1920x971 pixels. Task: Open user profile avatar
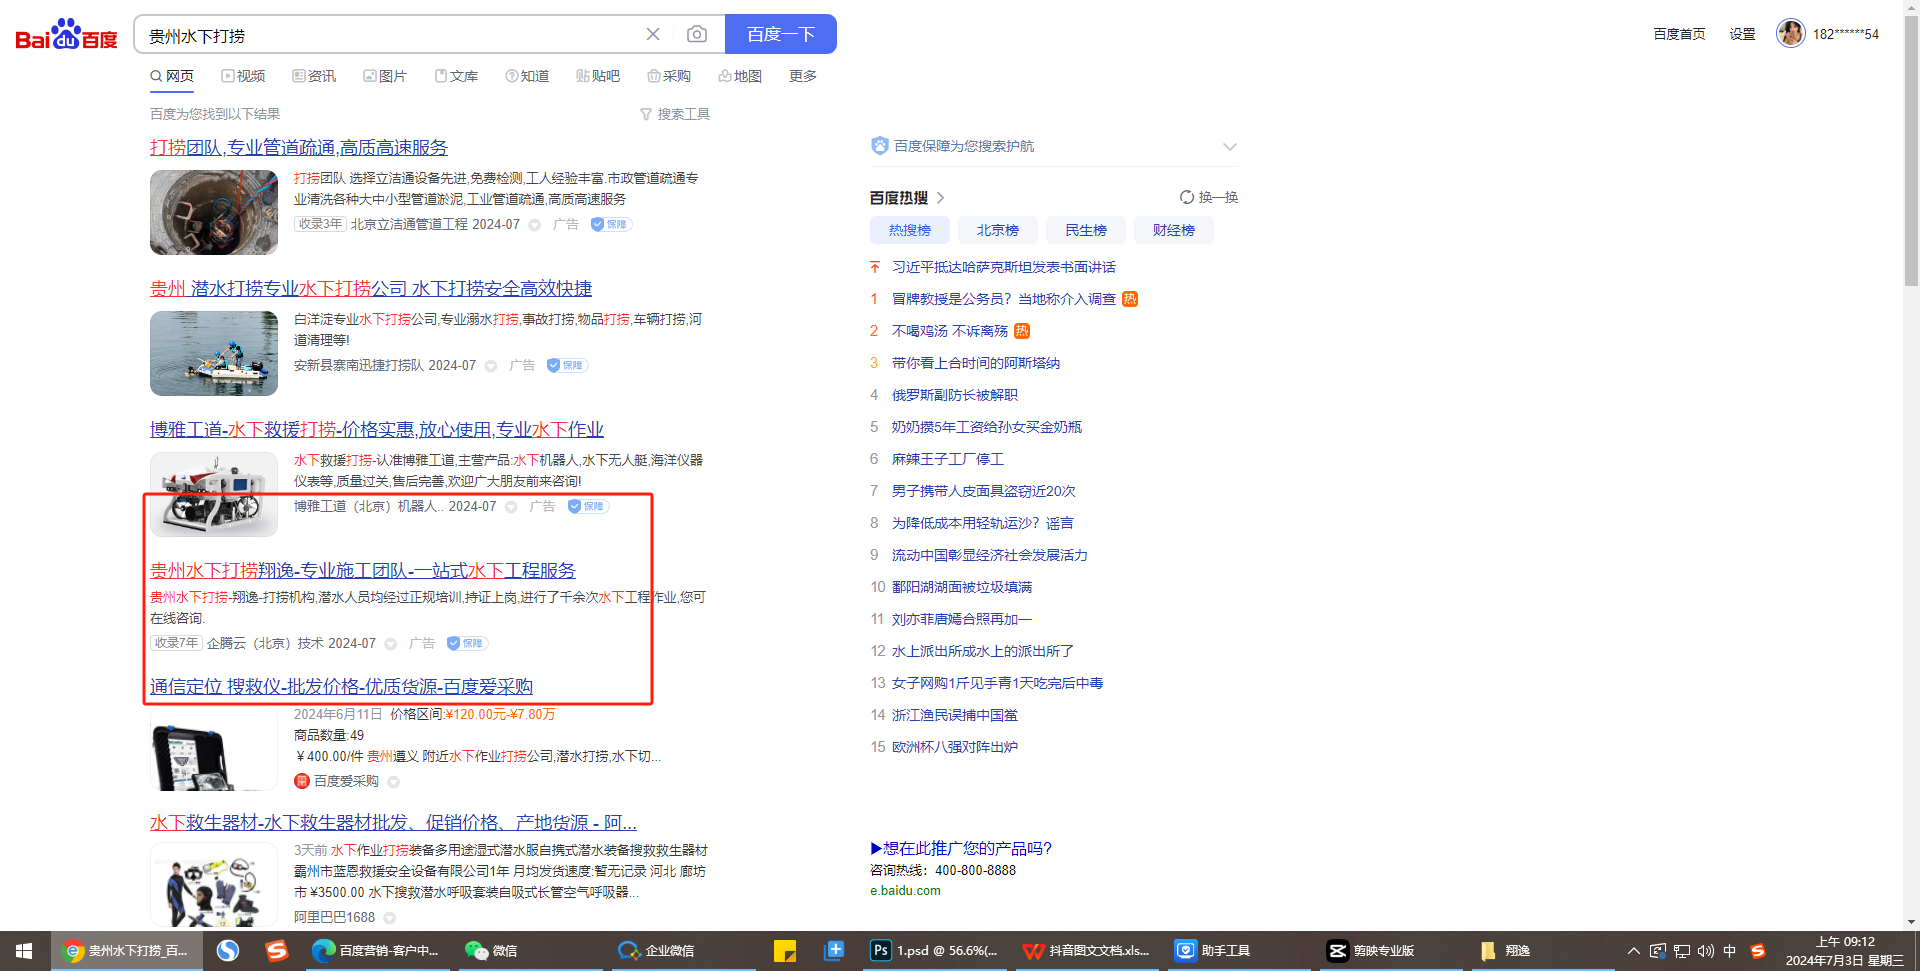[x=1790, y=34]
